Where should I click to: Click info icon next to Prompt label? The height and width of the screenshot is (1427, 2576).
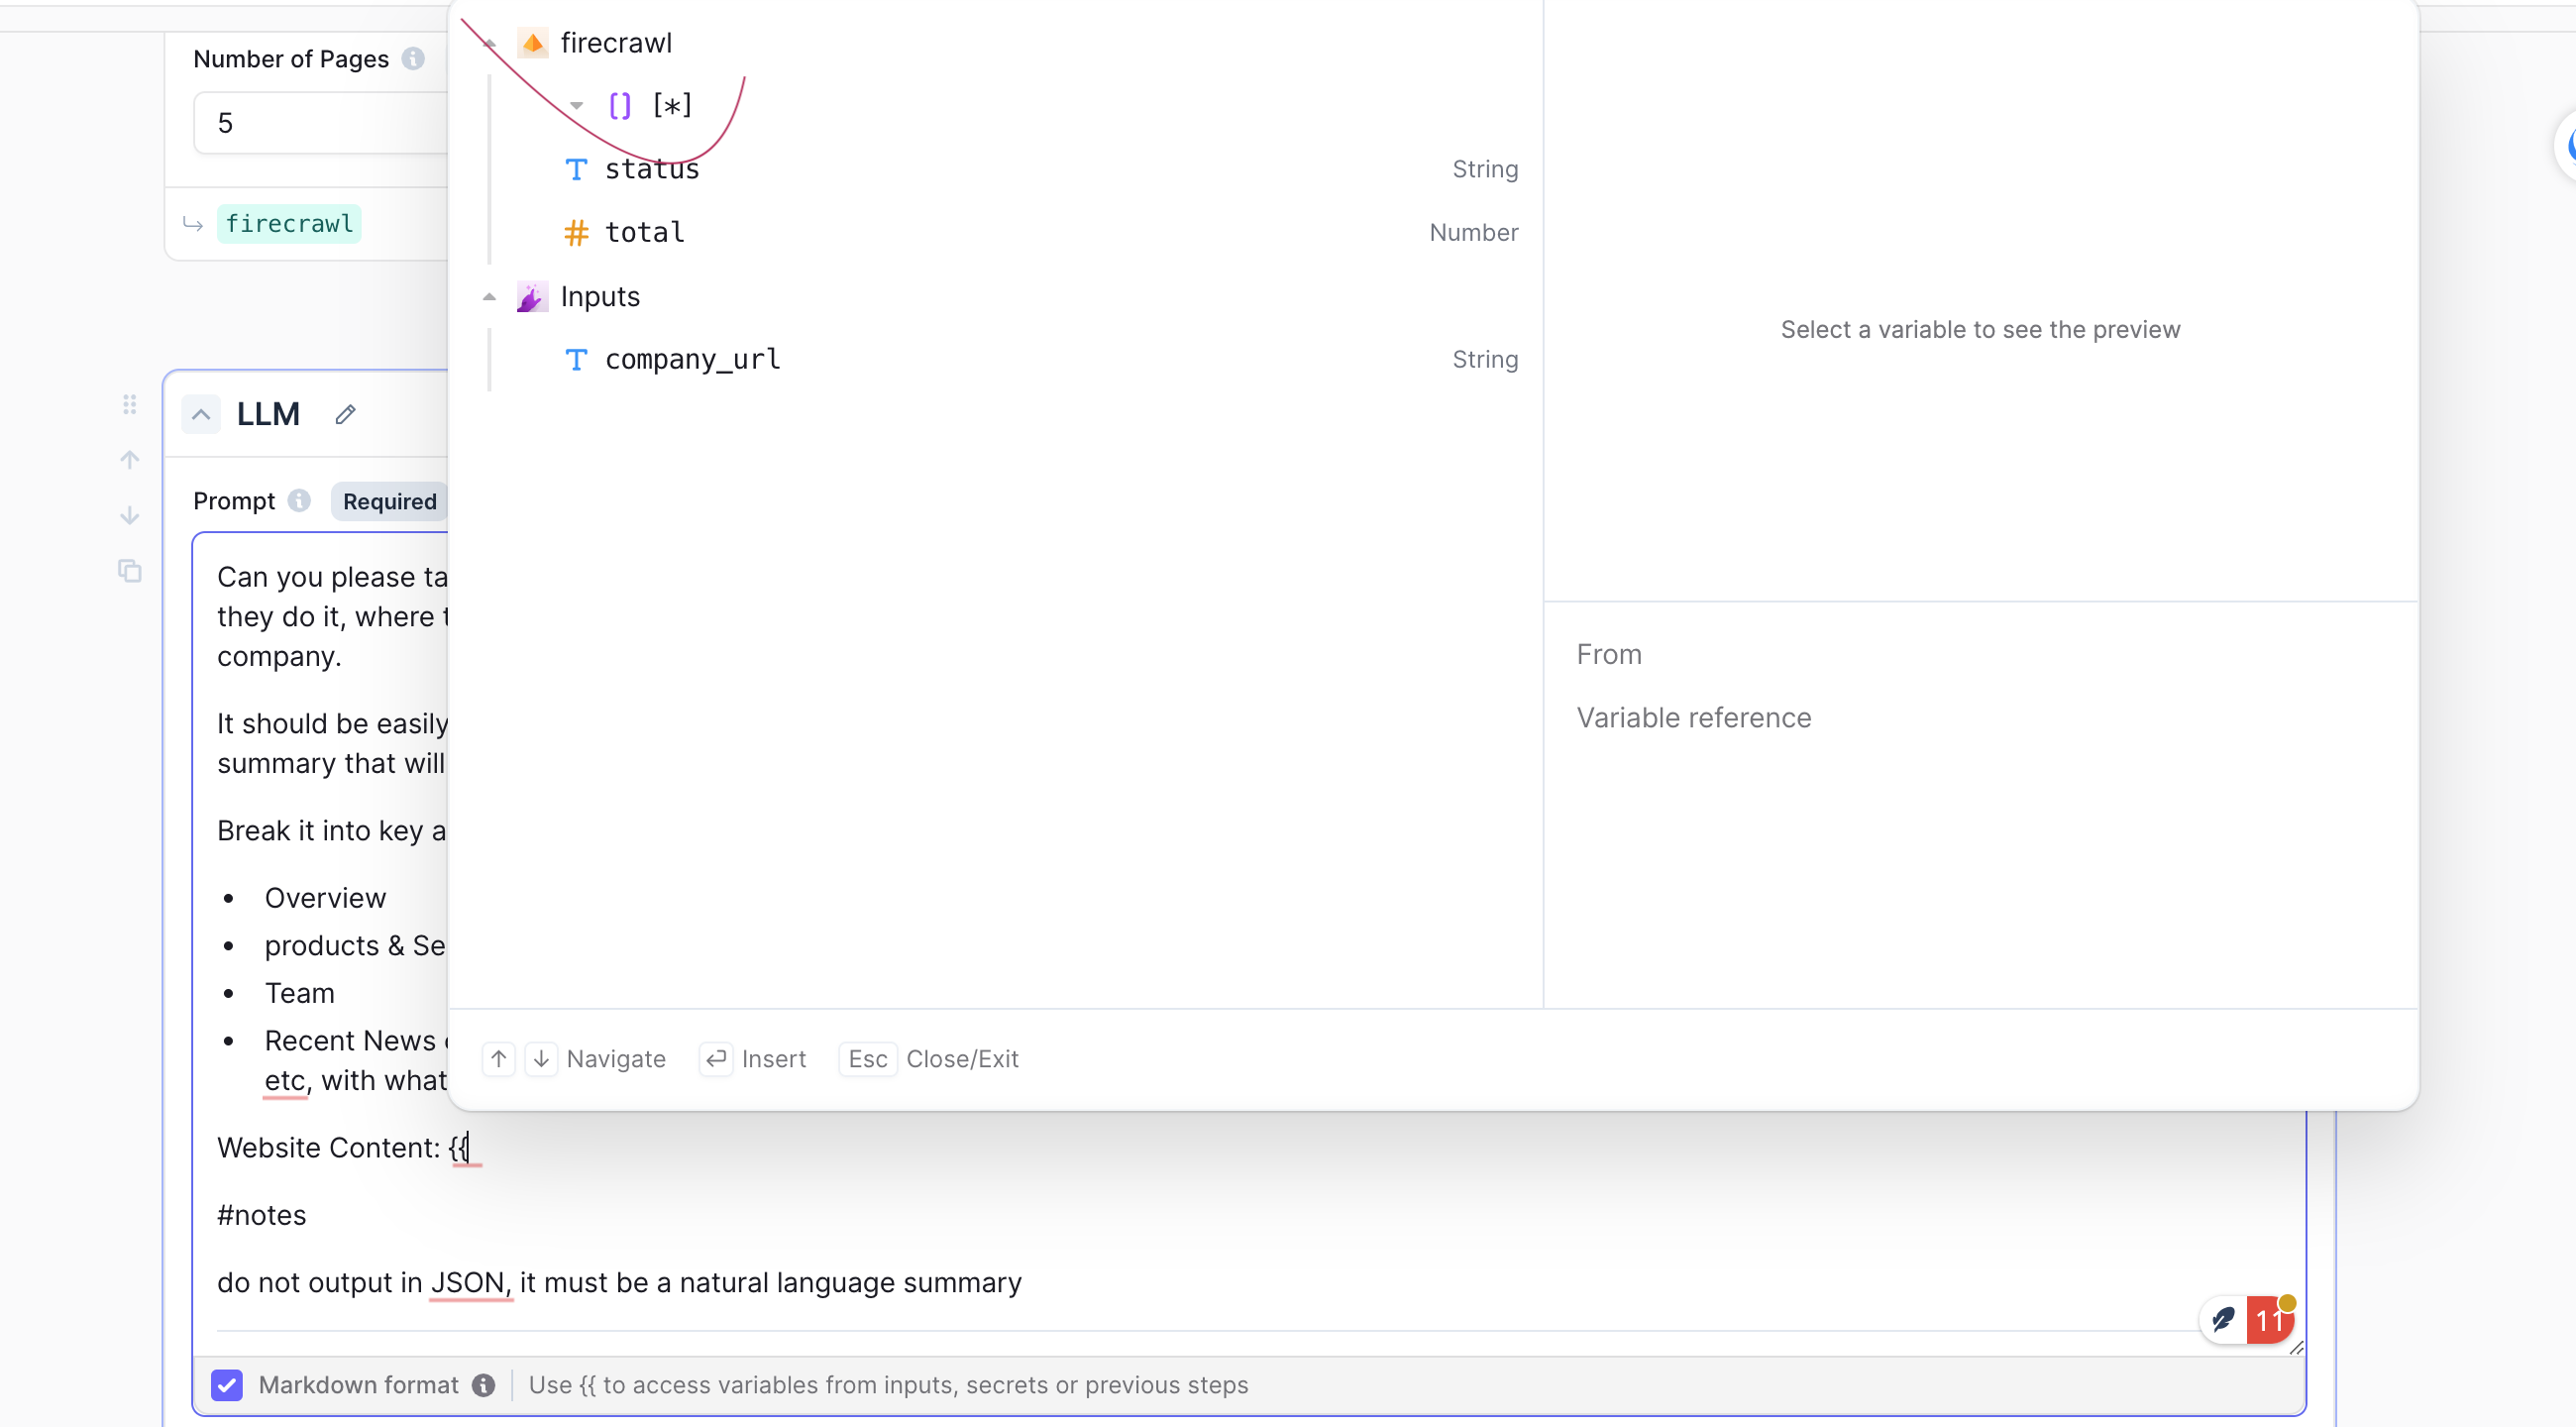tap(299, 500)
